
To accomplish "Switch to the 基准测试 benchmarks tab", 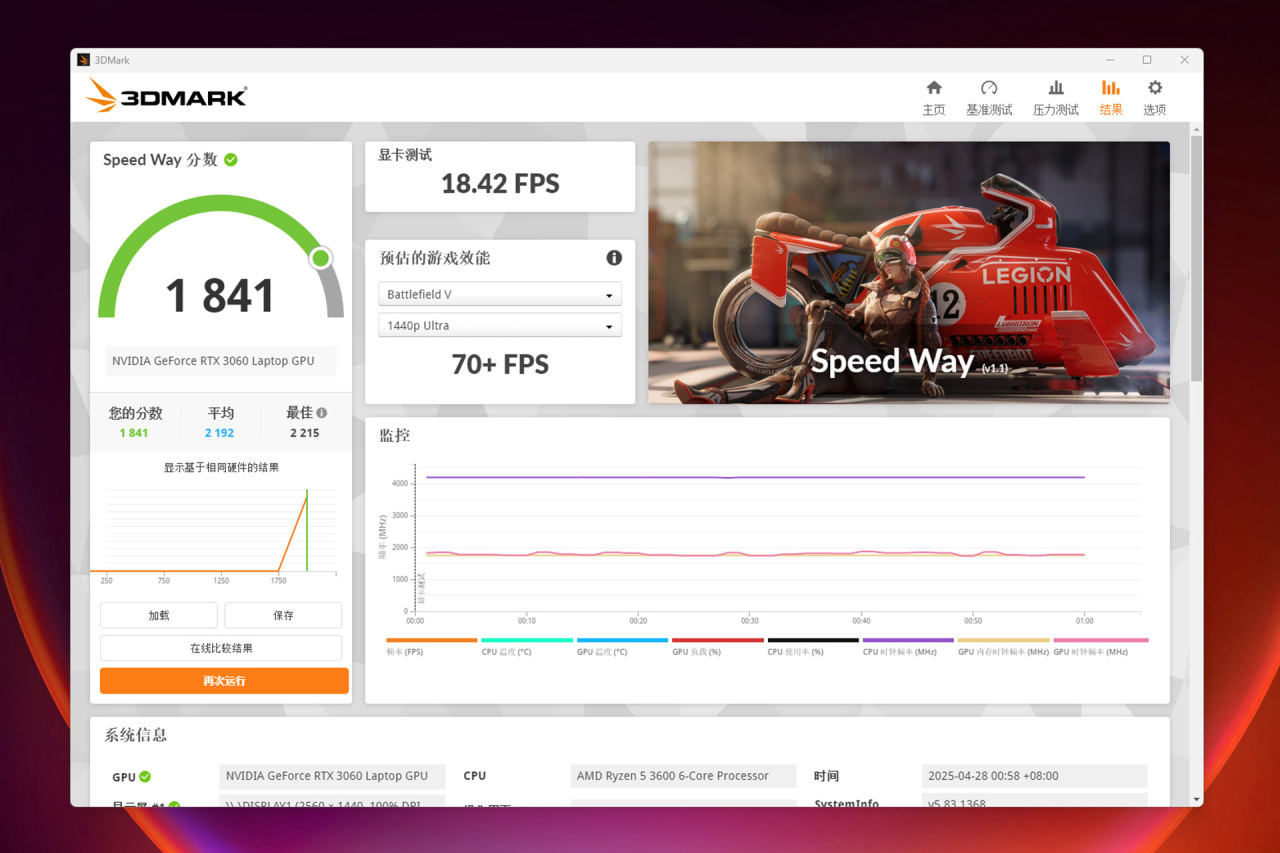I will click(989, 98).
